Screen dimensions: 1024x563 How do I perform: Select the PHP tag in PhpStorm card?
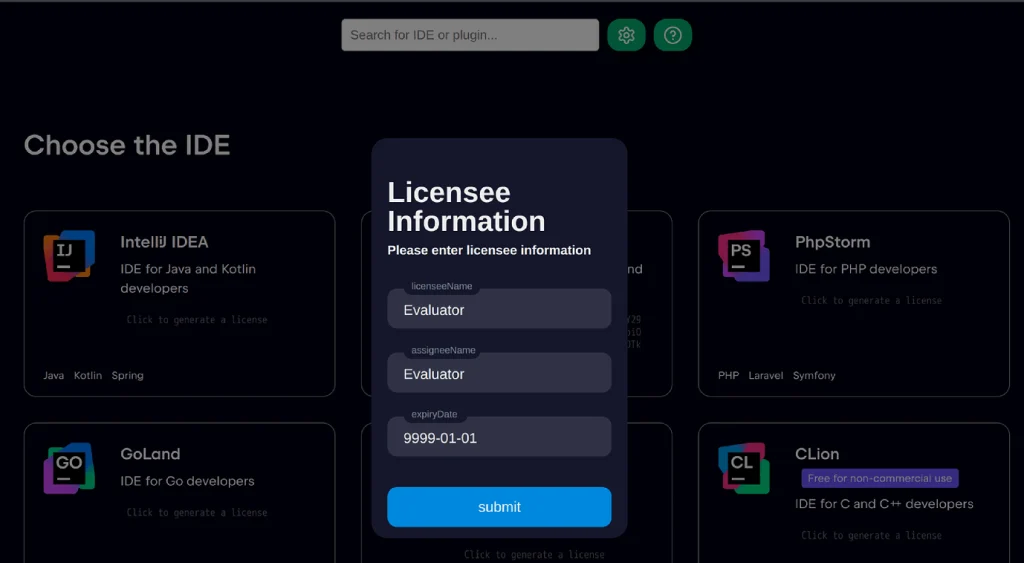click(728, 376)
